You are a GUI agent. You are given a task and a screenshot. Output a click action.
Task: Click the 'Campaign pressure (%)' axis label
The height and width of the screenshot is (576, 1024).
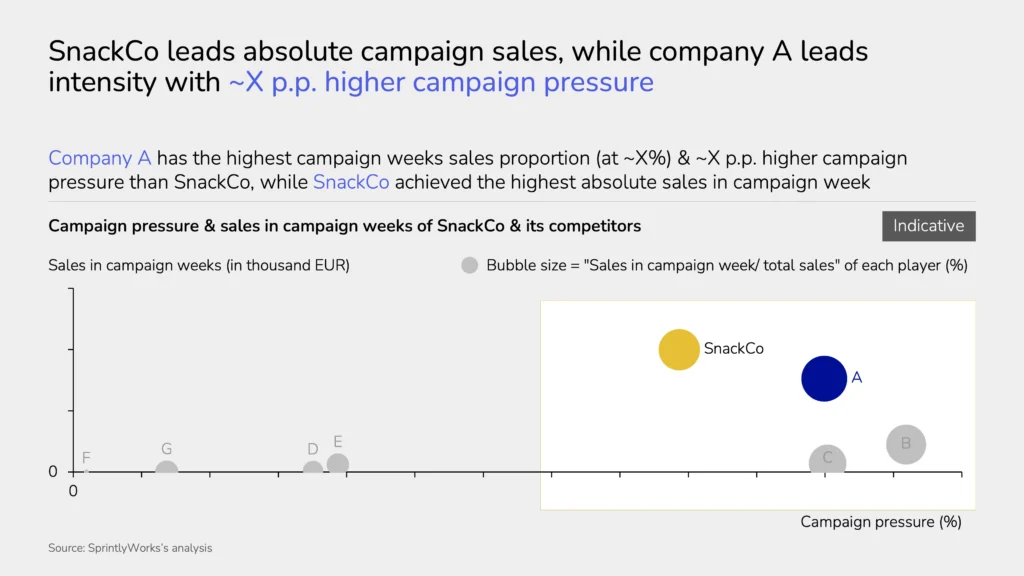881,522
